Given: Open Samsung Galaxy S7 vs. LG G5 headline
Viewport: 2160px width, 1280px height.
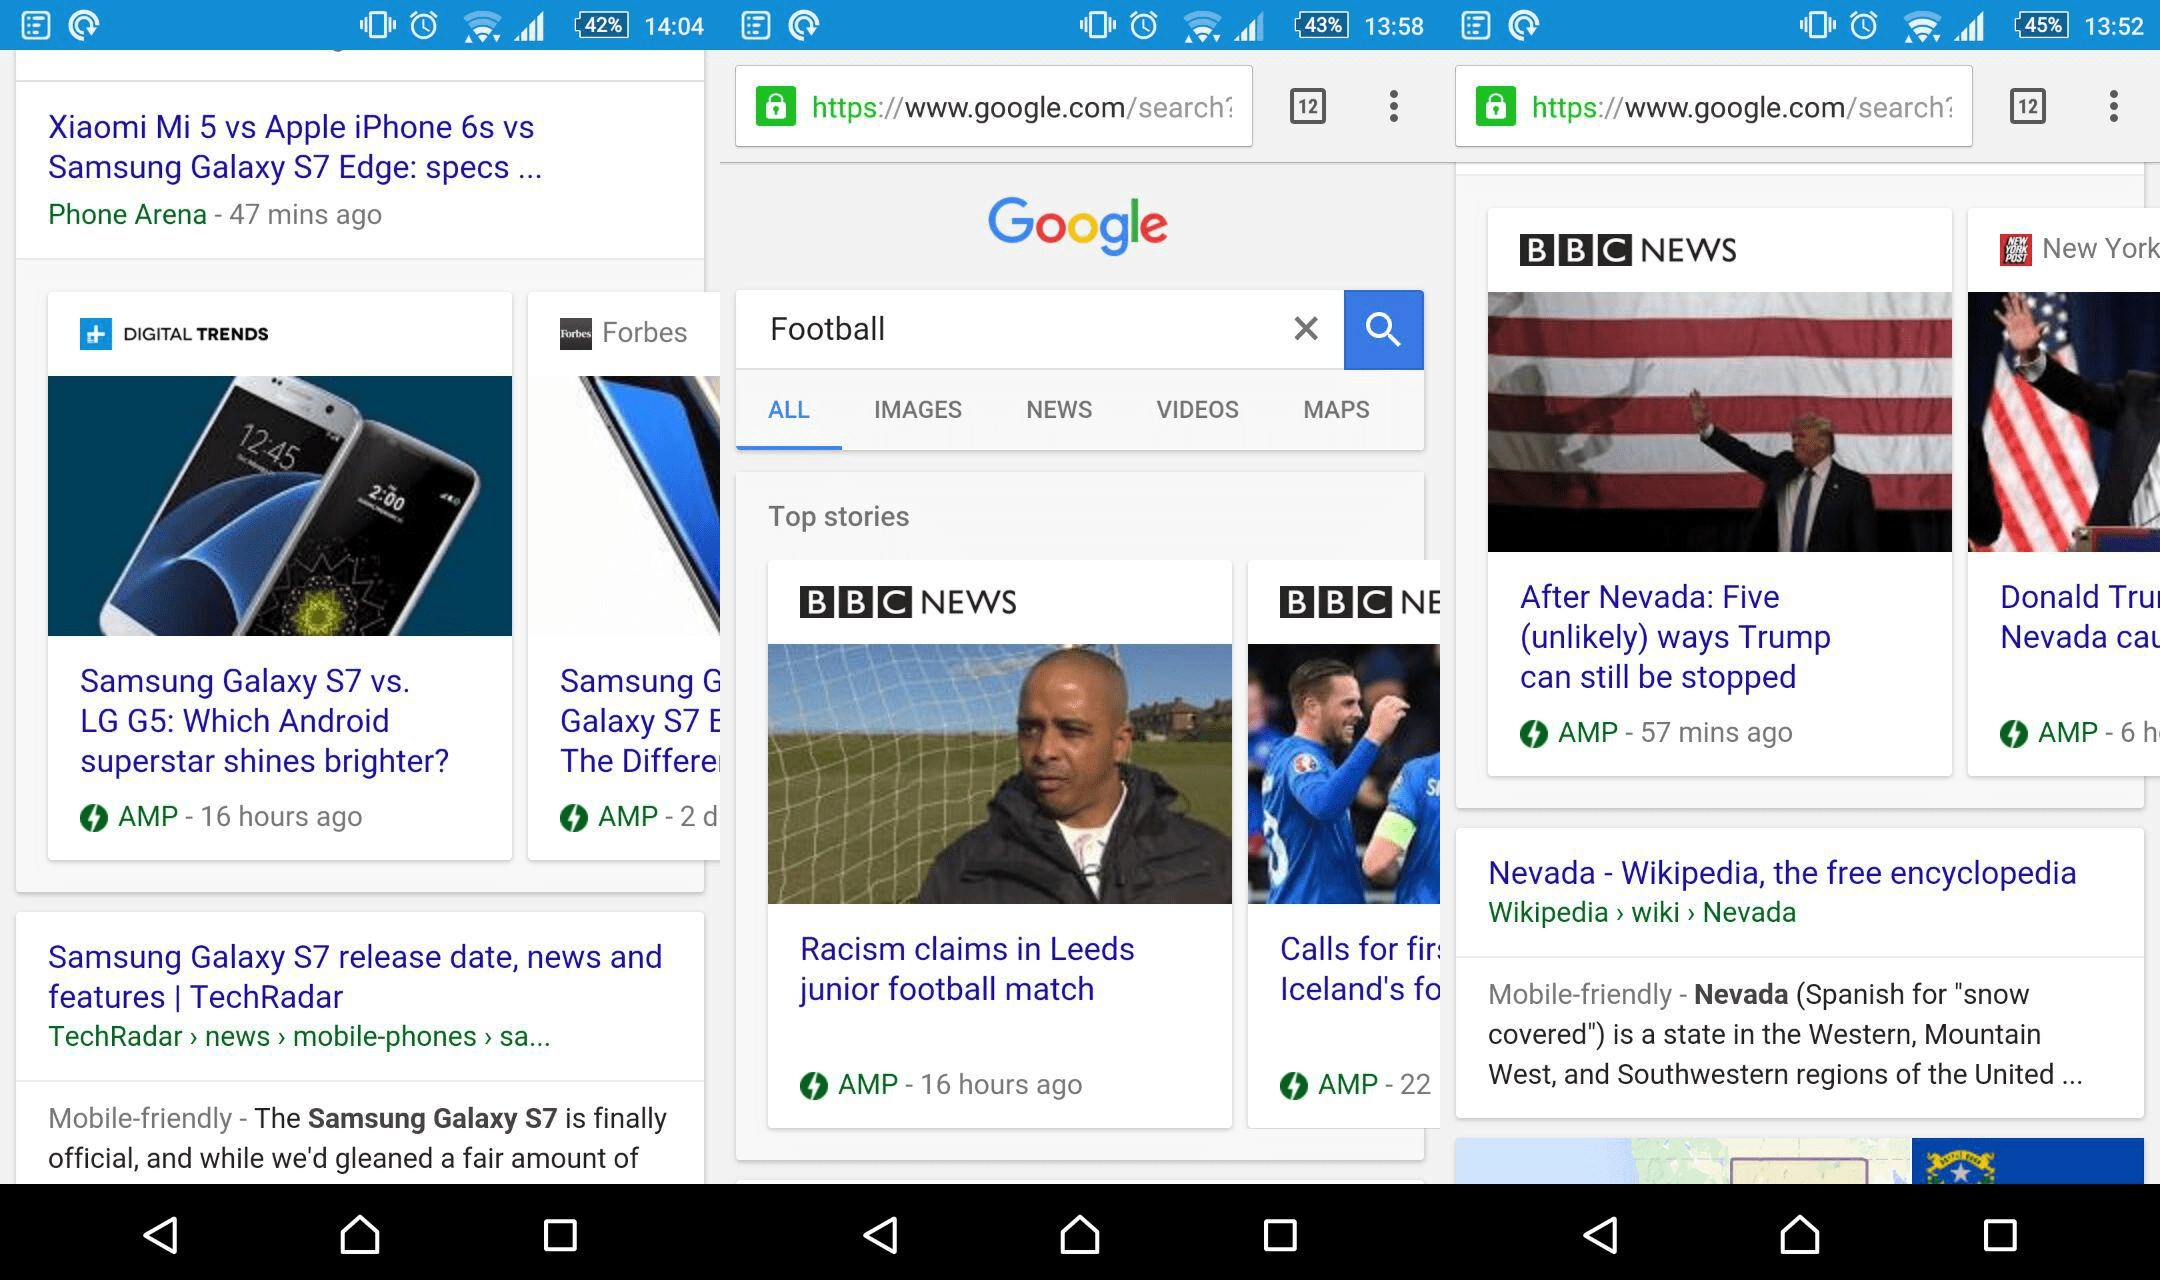Looking at the screenshot, I should (264, 721).
